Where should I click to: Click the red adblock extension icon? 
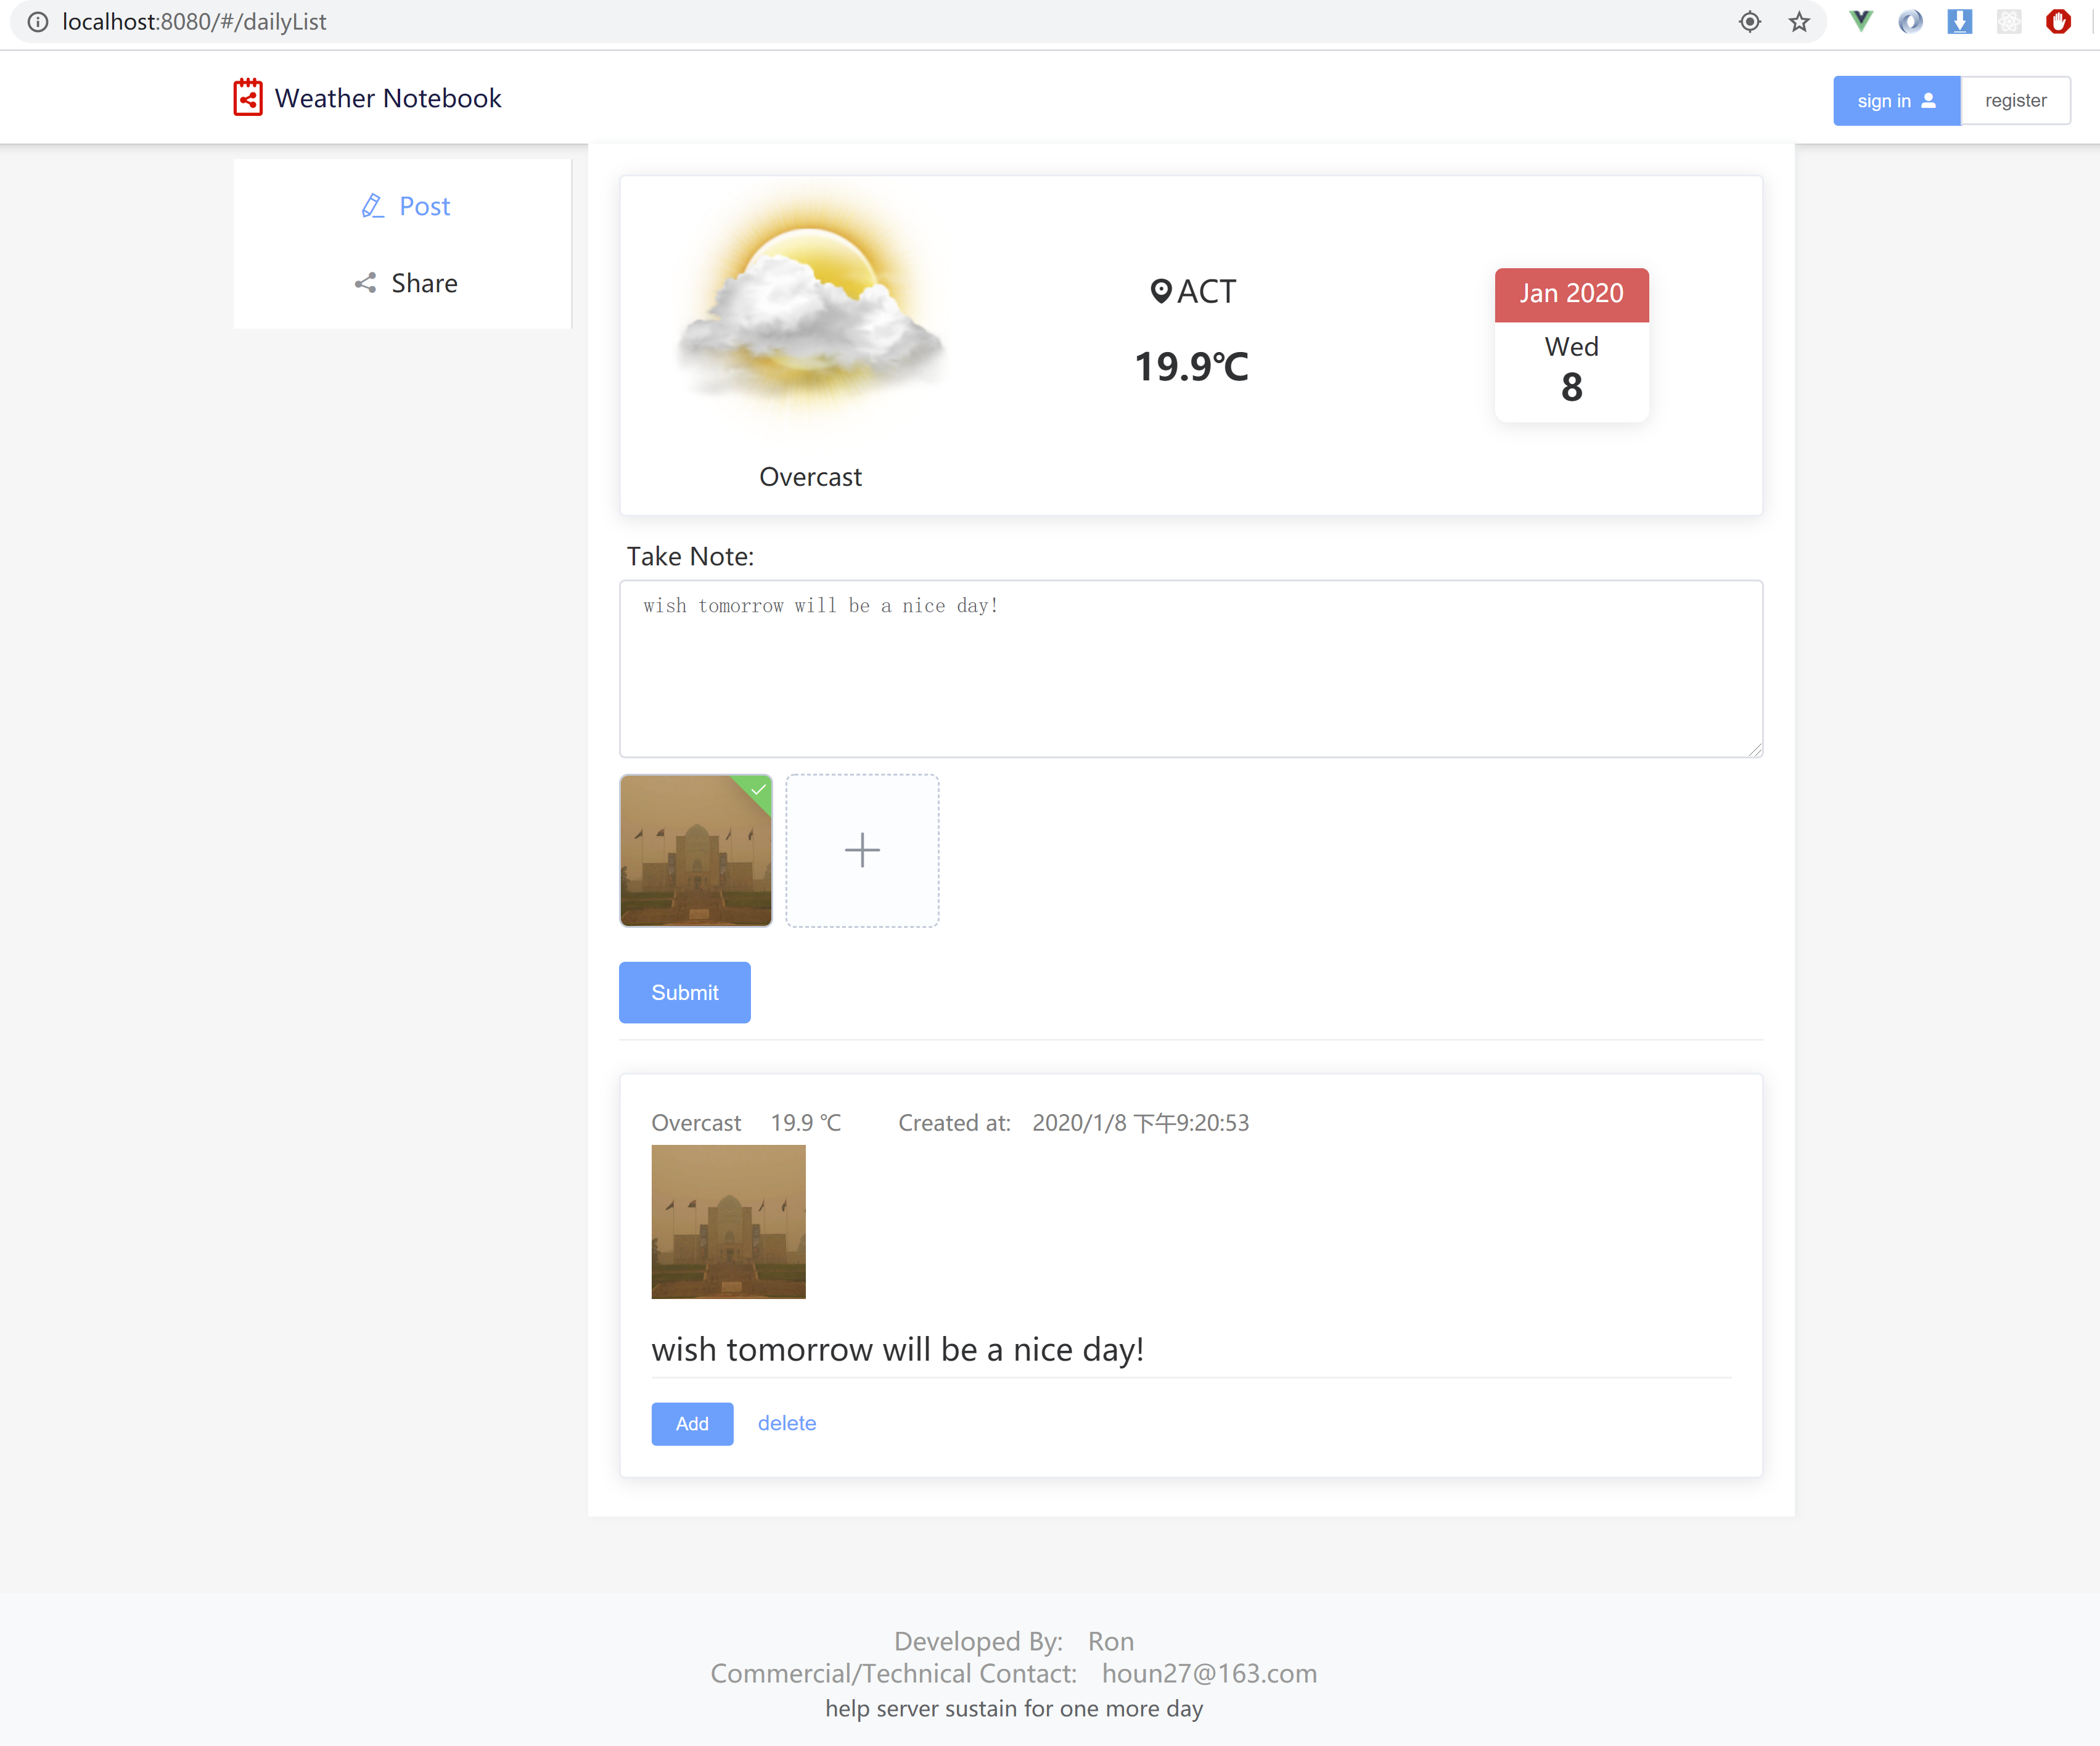point(2057,21)
